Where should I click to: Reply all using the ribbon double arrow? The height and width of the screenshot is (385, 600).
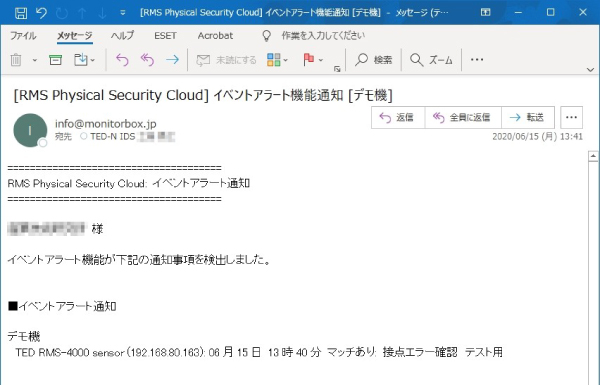[147, 60]
